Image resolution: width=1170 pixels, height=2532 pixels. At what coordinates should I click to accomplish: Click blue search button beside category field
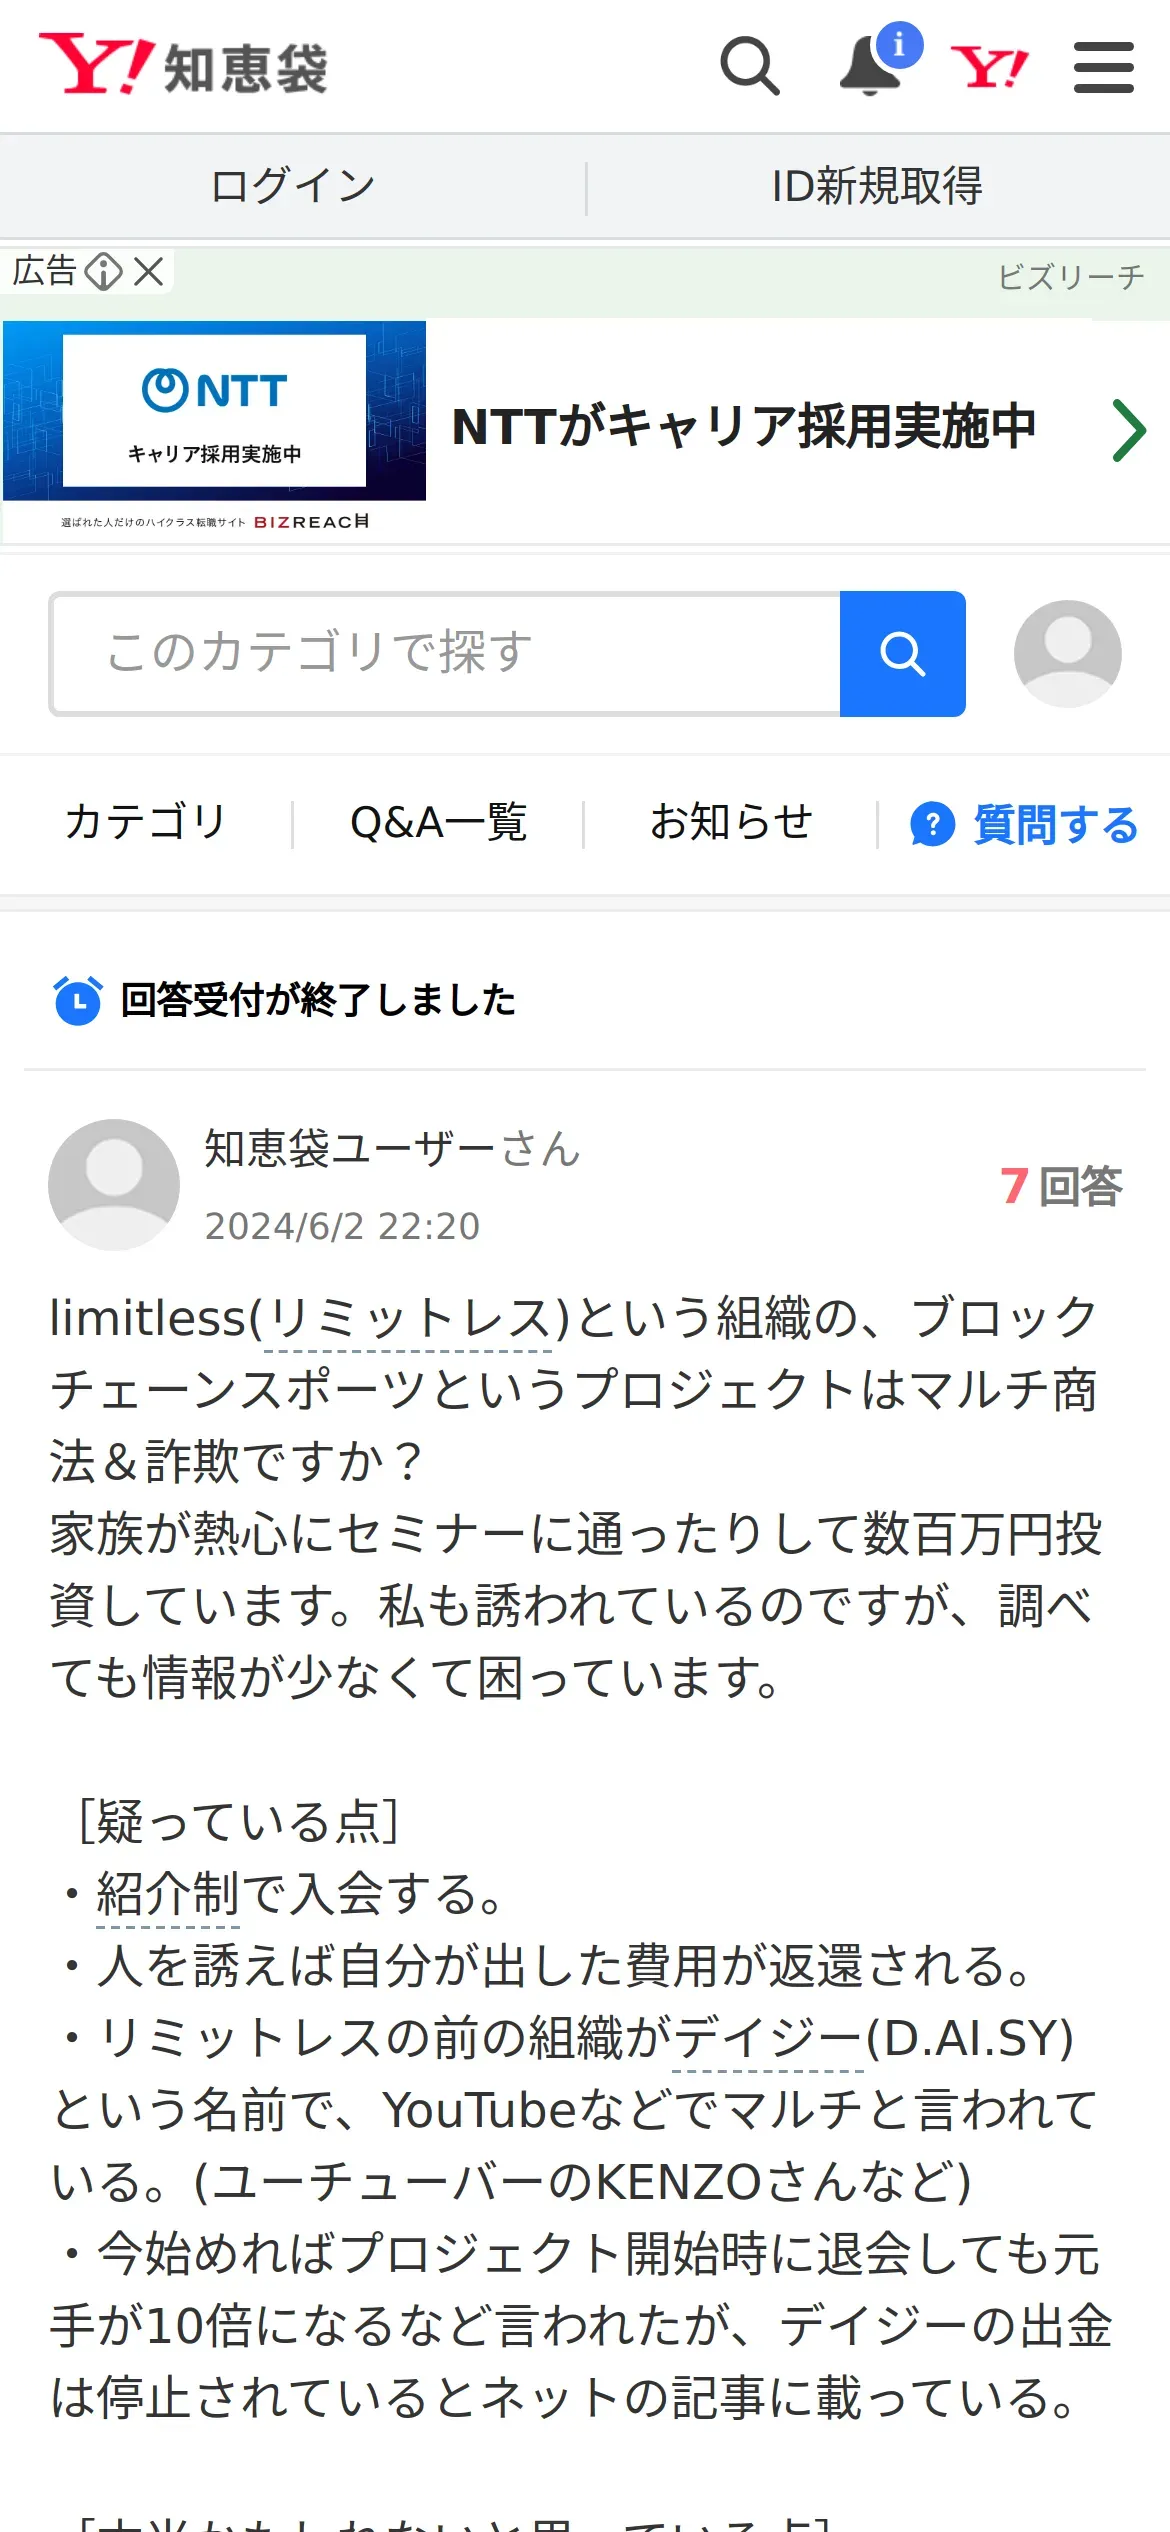[903, 654]
